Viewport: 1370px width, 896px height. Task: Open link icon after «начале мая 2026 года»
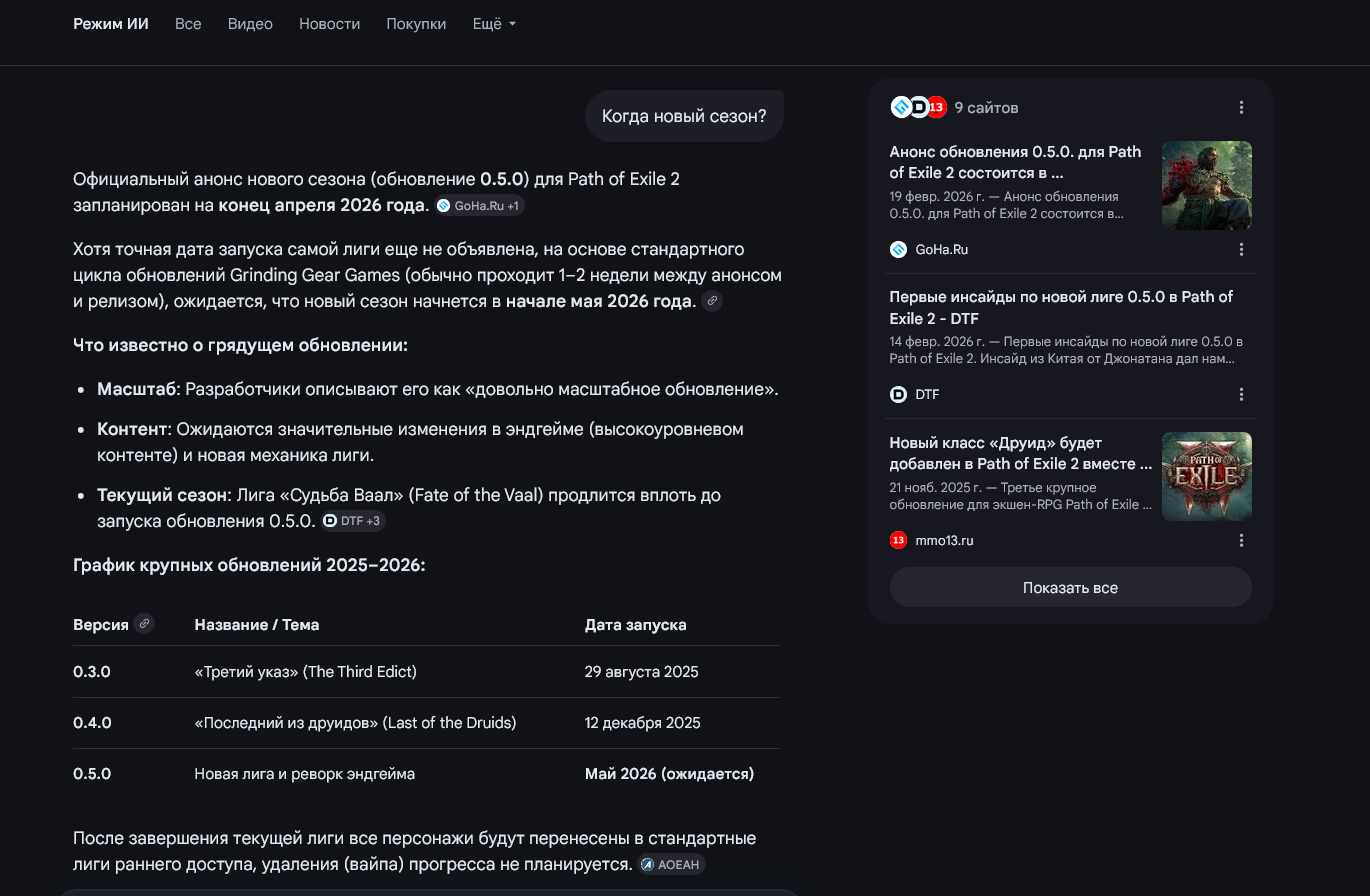(712, 301)
